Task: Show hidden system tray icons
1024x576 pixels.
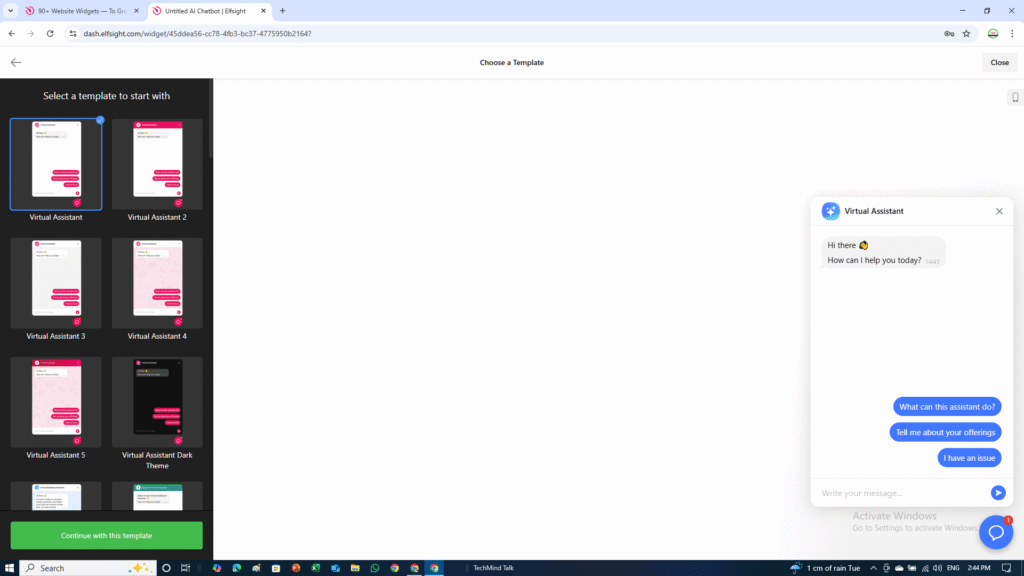Action: (x=868, y=568)
